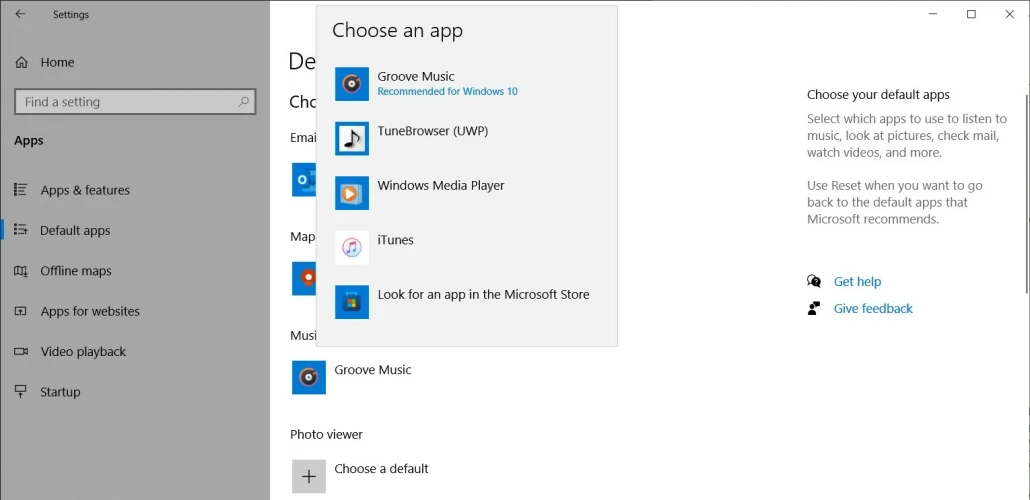Choose the Windows Media Player icon
This screenshot has width=1030, height=500.
[x=351, y=193]
